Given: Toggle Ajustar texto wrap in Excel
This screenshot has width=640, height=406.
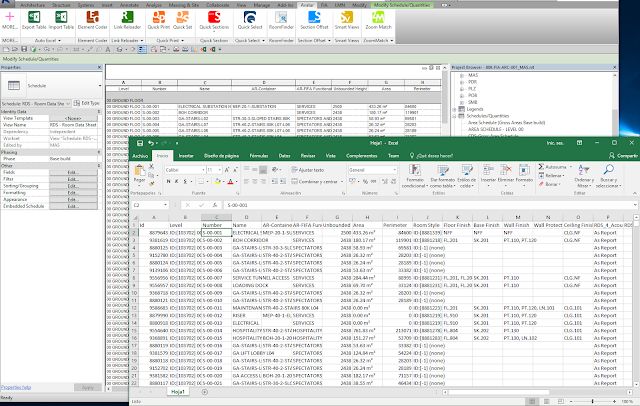Looking at the screenshot, I should point(308,170).
